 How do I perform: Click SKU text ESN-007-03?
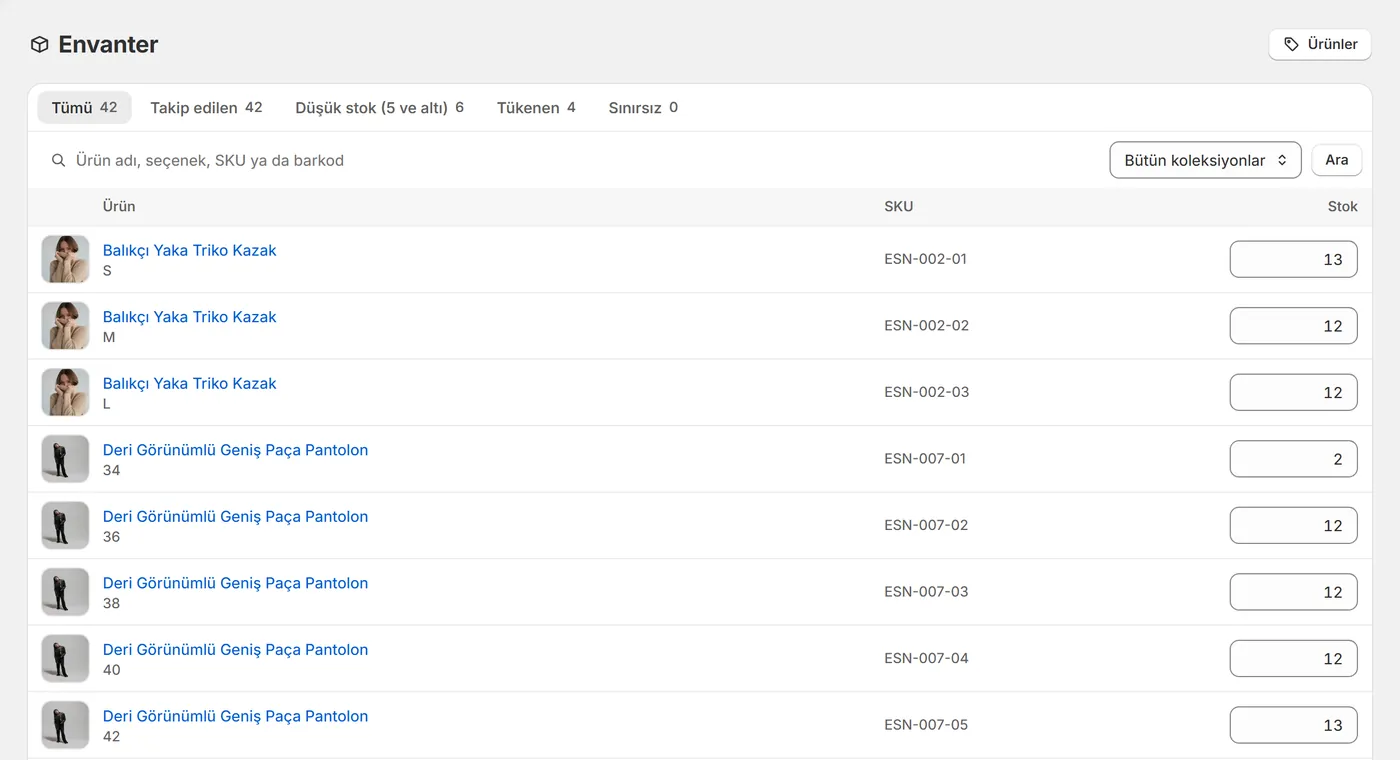click(926, 592)
